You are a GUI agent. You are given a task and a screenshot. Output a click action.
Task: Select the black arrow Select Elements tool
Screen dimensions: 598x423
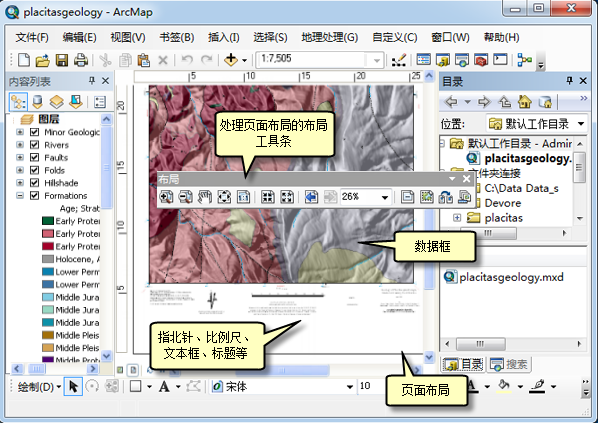coord(73,387)
